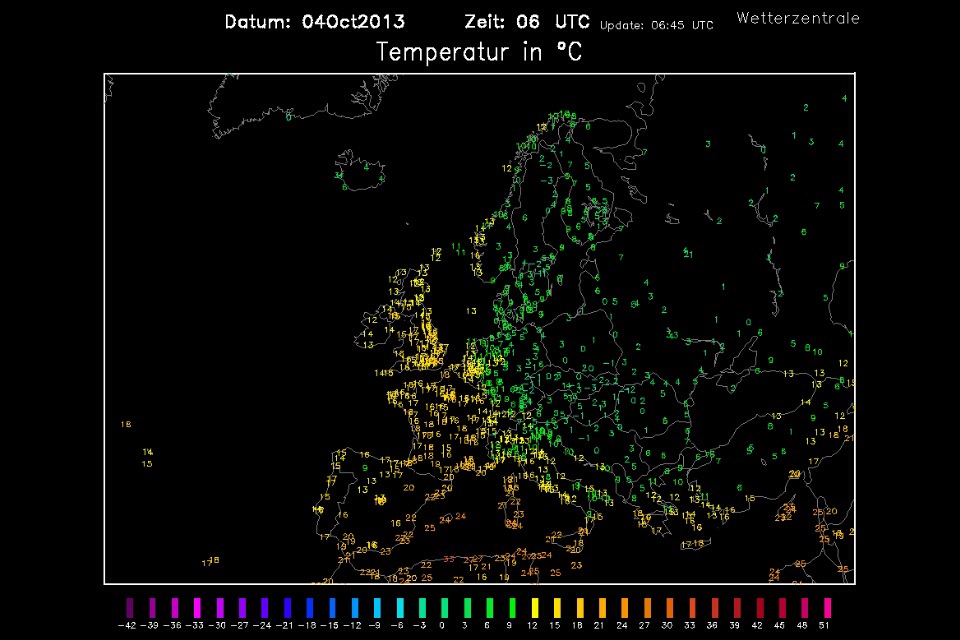Select the green 6 legend swatch
The width and height of the screenshot is (960, 640).
coord(489,607)
